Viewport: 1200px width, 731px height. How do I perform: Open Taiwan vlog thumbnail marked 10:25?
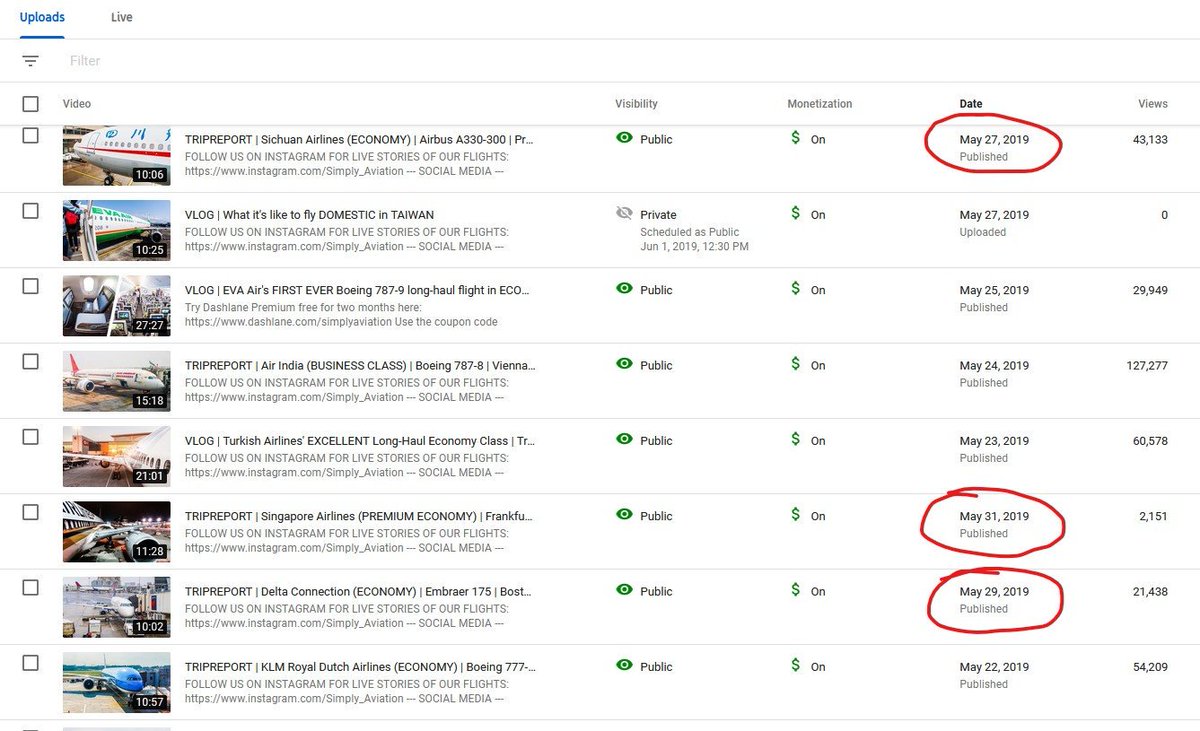116,230
